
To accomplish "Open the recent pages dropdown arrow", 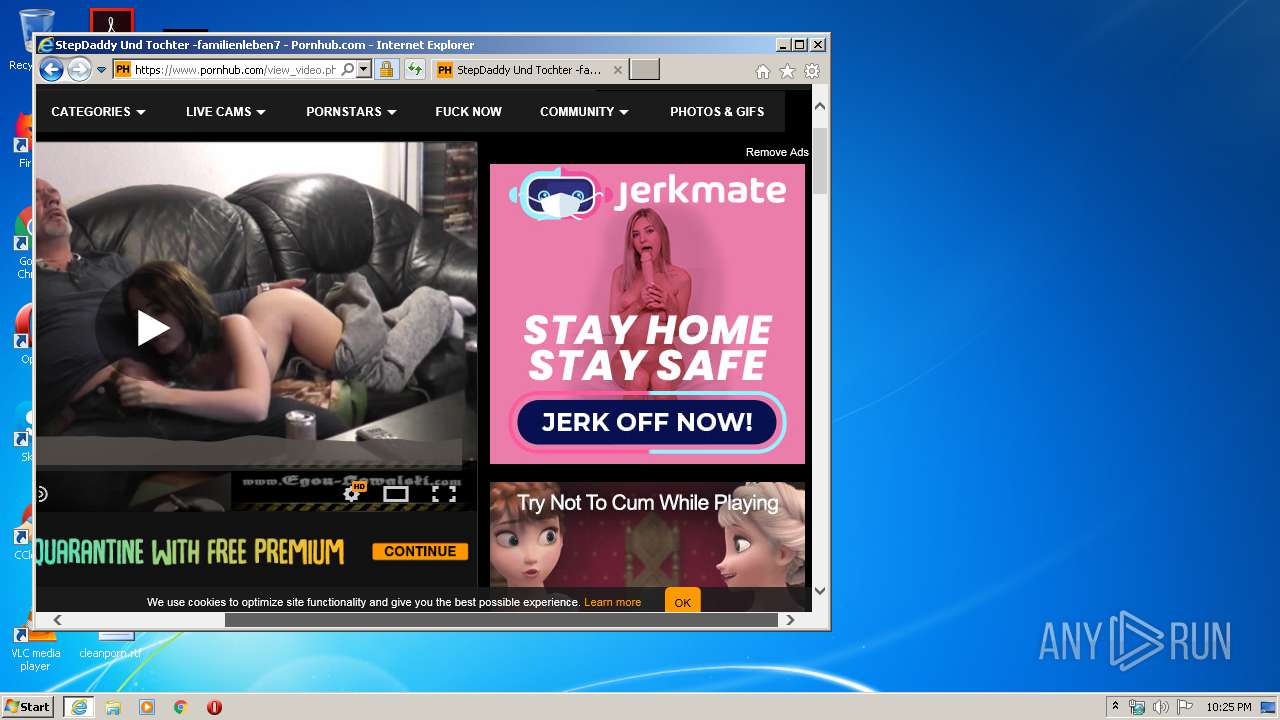I will coord(101,70).
